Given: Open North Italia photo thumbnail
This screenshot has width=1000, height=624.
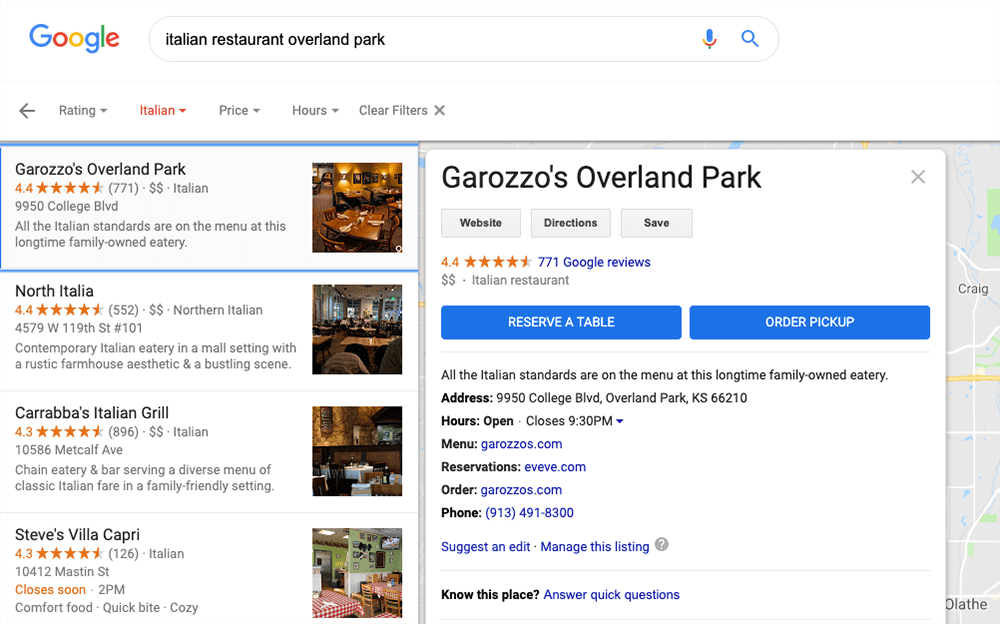Looking at the screenshot, I should pyautogui.click(x=357, y=329).
